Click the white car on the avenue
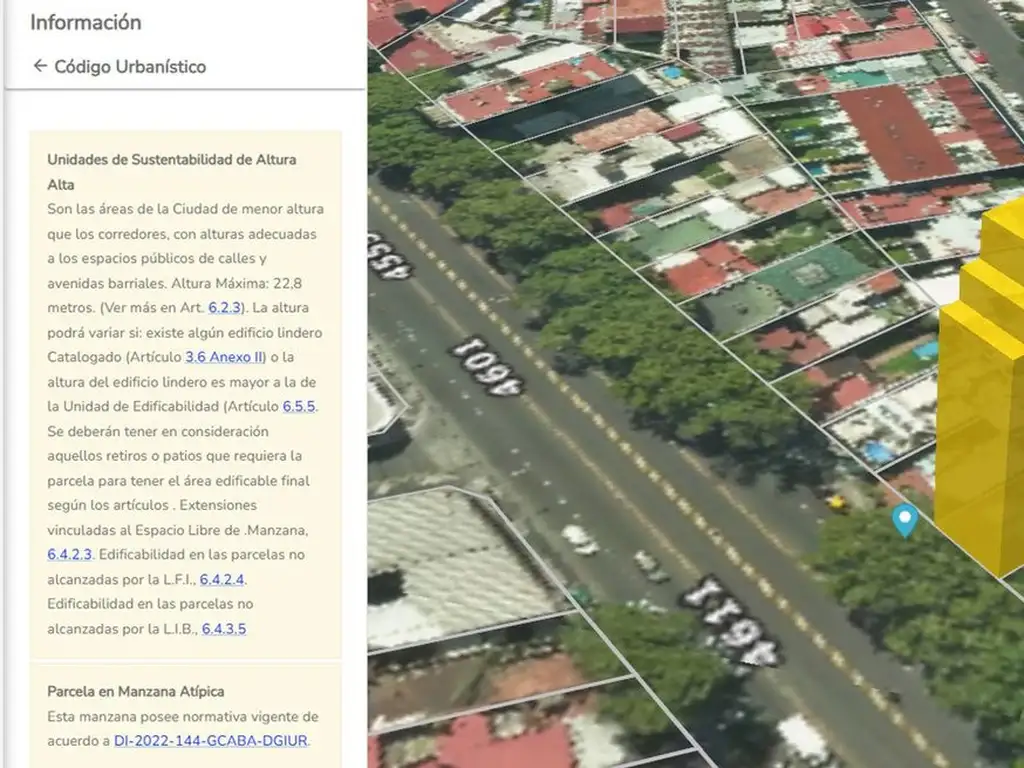 coord(578,539)
